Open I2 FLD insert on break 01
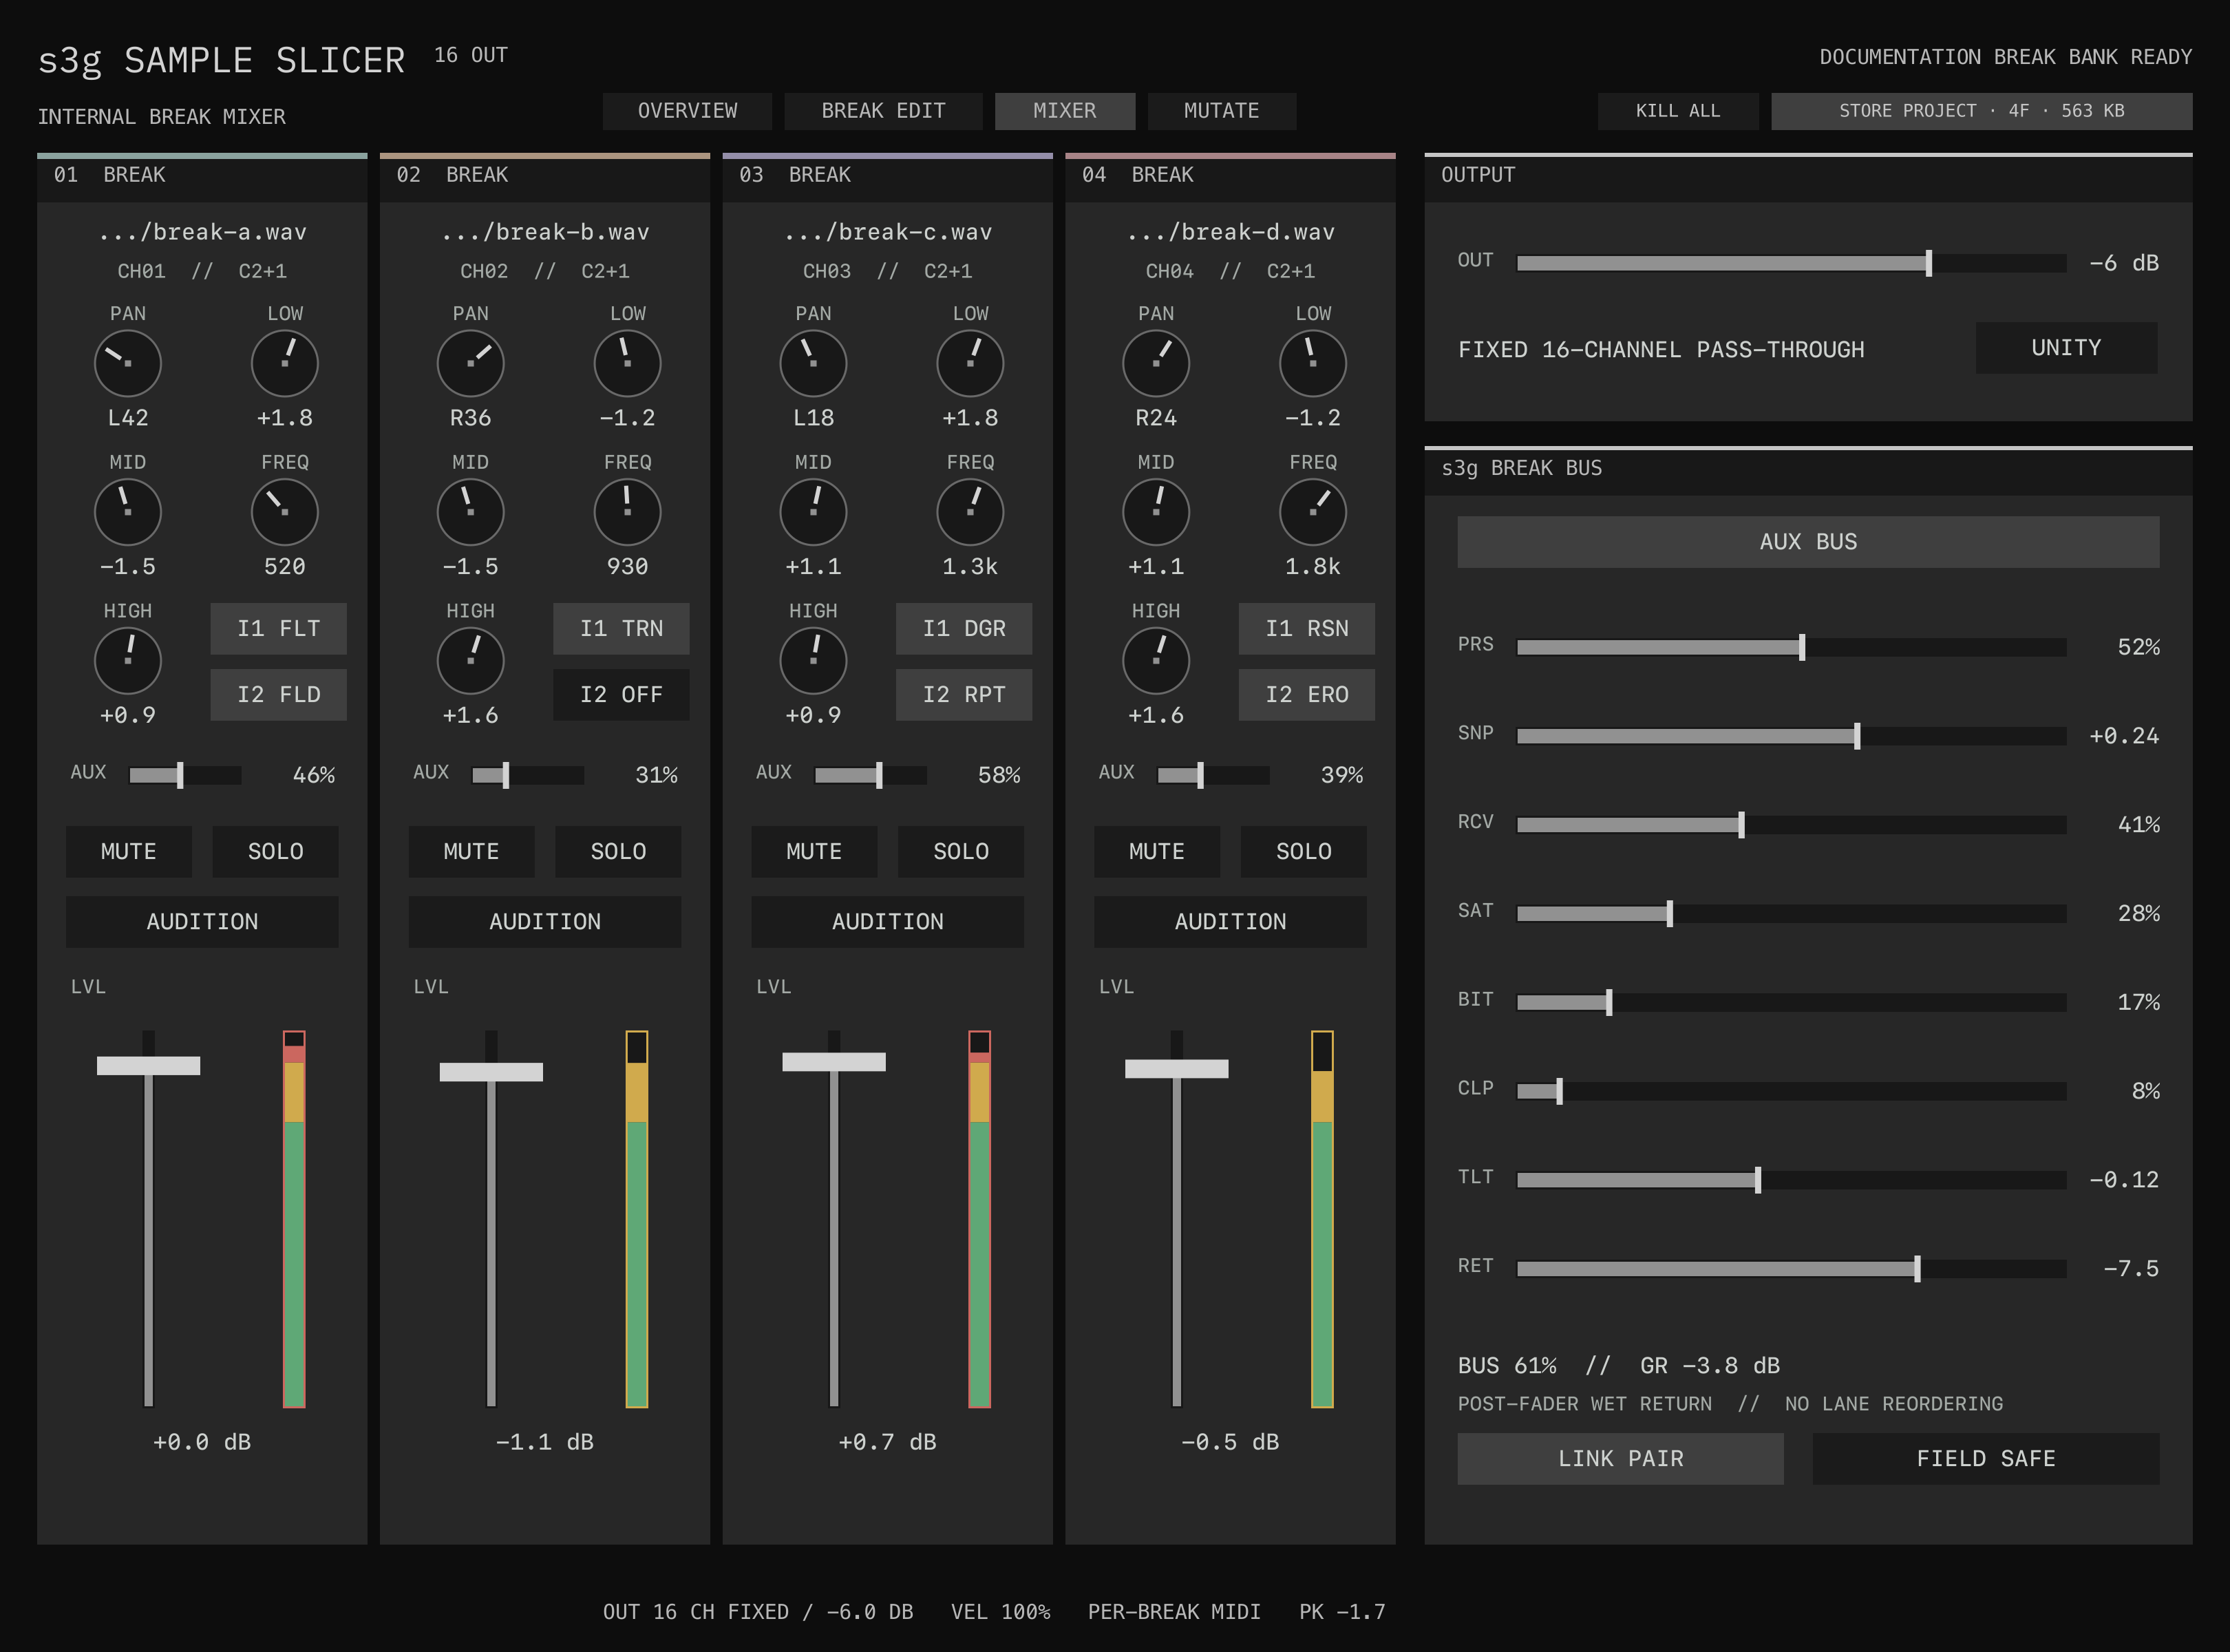Screen dimensions: 2230x1652 [279, 695]
